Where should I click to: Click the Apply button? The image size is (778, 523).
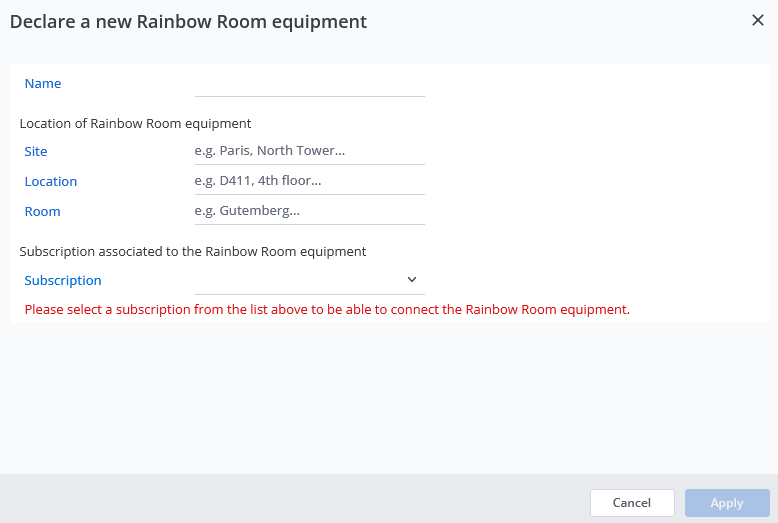coord(726,503)
